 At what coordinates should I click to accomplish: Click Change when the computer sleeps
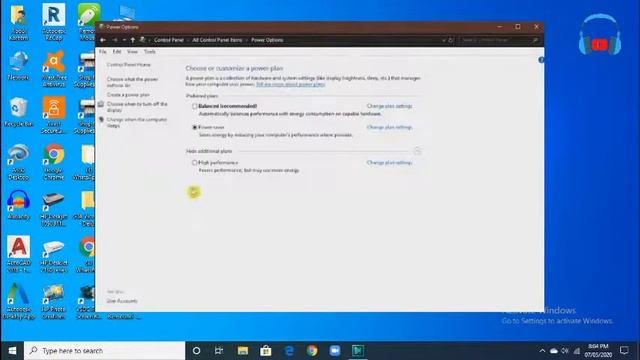click(x=137, y=122)
